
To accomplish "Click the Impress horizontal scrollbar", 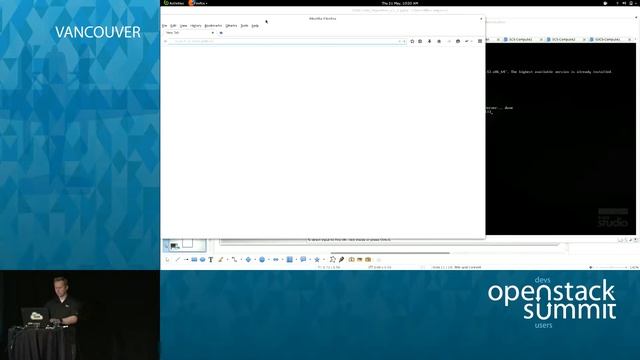I will 390,253.
